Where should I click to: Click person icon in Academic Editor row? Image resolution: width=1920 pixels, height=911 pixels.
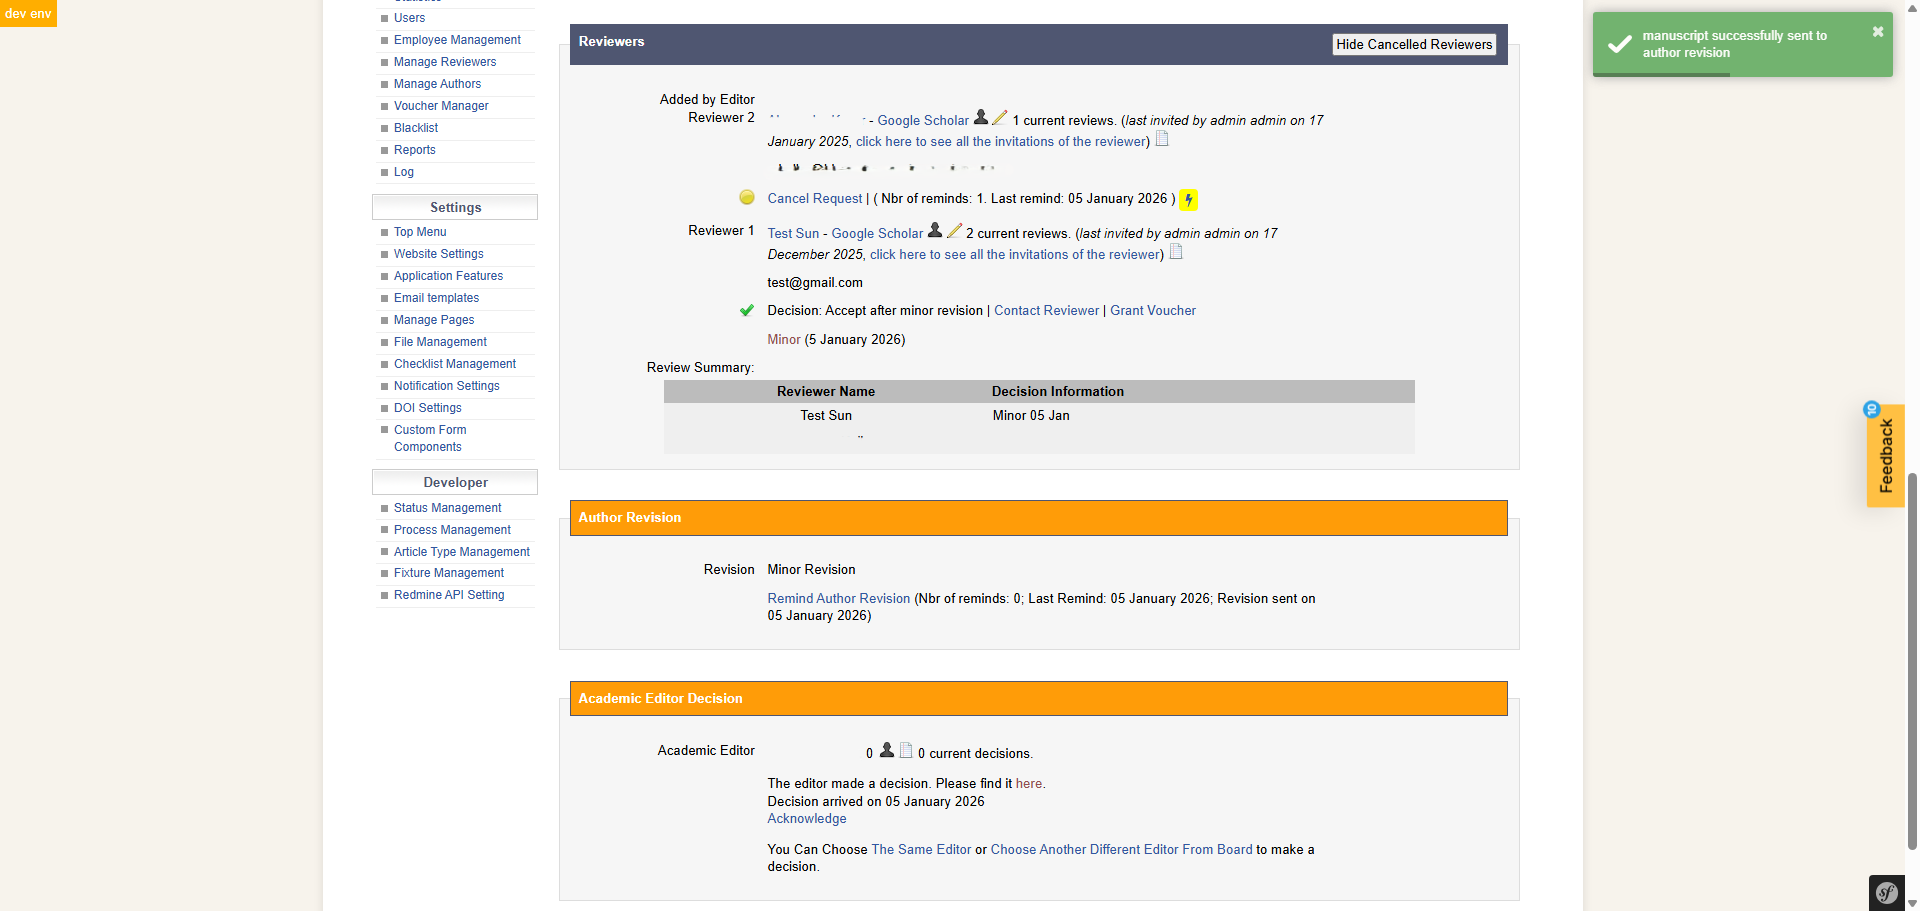coord(887,751)
